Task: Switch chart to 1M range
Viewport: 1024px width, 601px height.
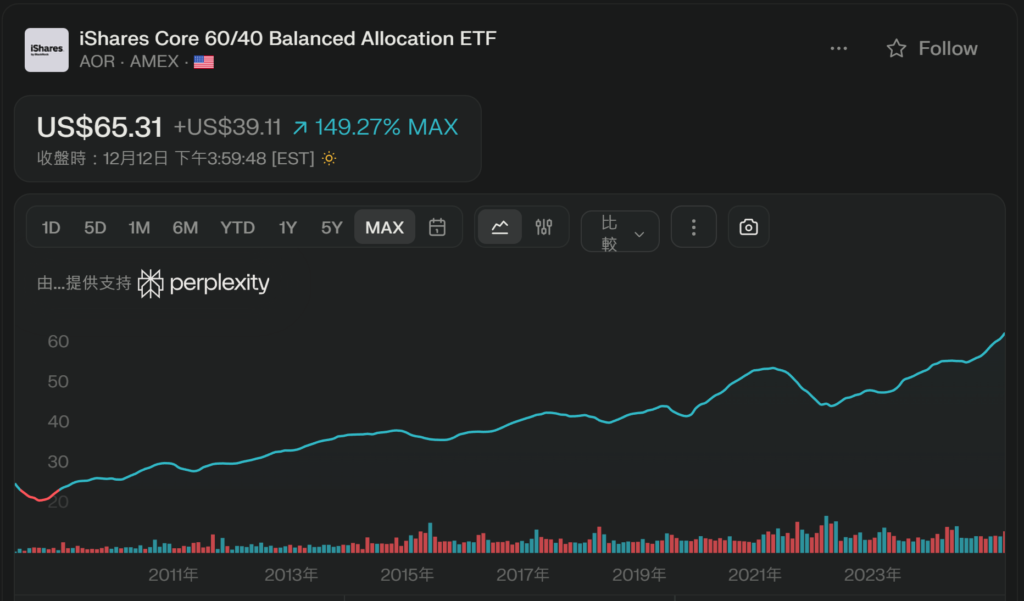Action: pyautogui.click(x=139, y=227)
